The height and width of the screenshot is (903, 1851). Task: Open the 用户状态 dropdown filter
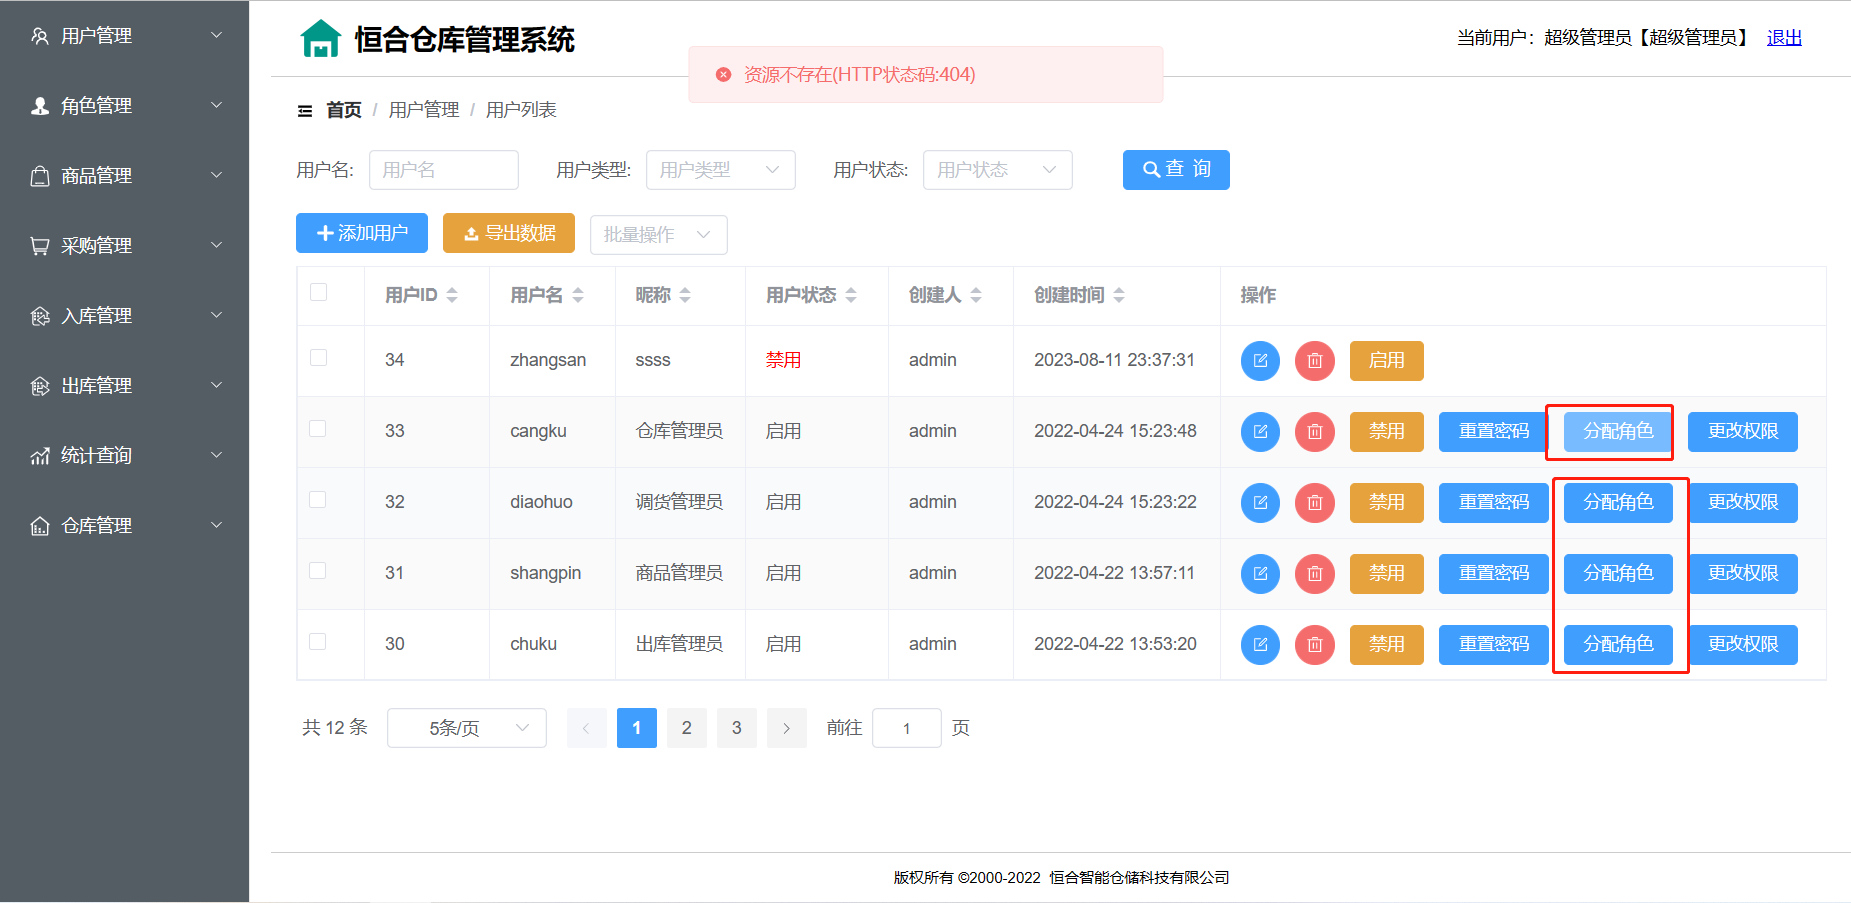point(998,170)
